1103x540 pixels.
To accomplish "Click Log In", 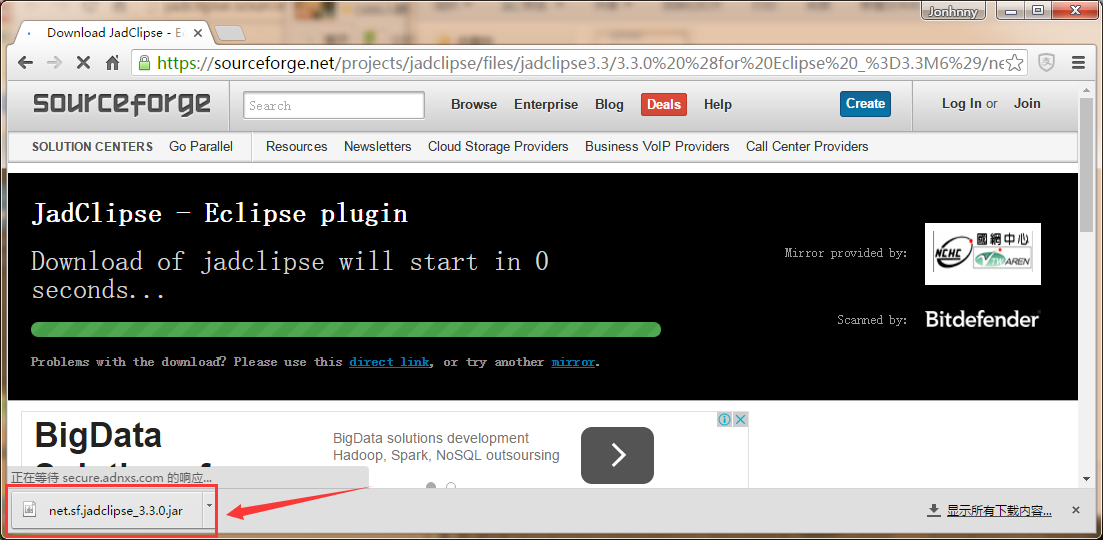I will (962, 103).
